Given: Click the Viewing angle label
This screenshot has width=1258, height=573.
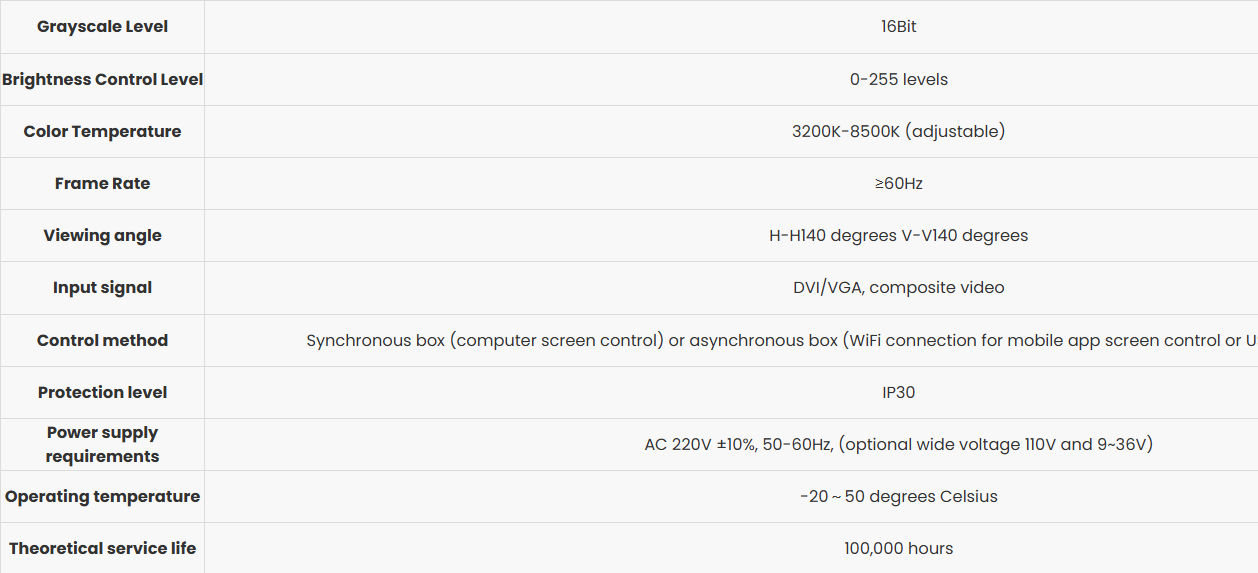Looking at the screenshot, I should coord(102,235).
